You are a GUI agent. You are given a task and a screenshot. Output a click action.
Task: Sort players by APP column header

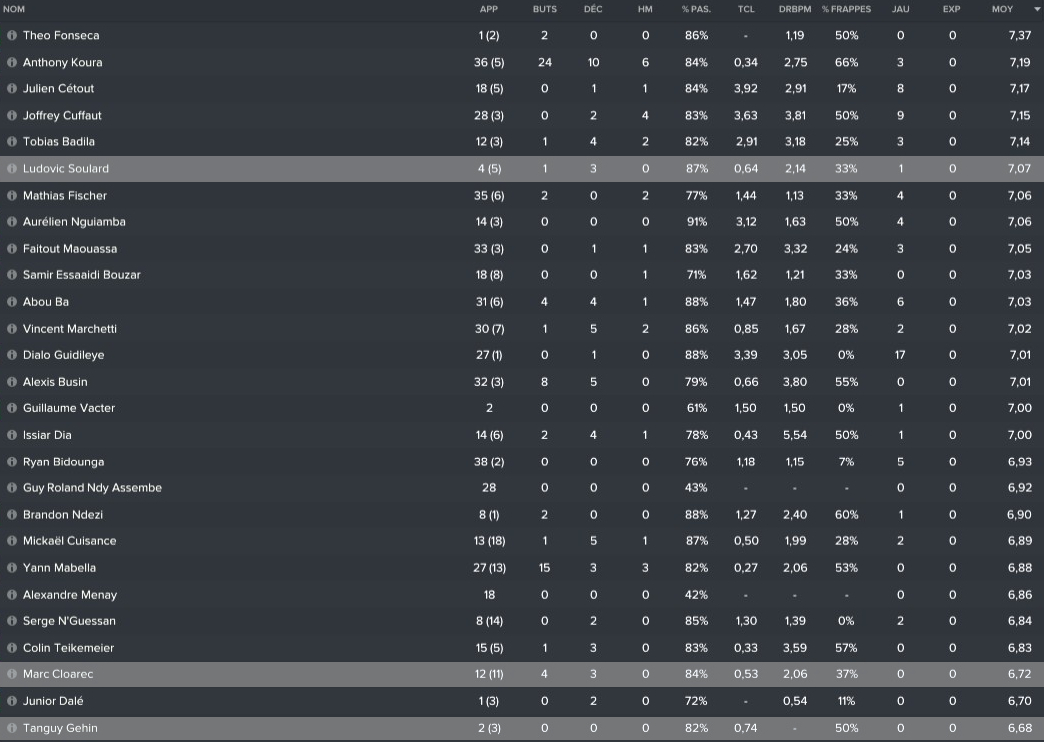click(x=488, y=9)
